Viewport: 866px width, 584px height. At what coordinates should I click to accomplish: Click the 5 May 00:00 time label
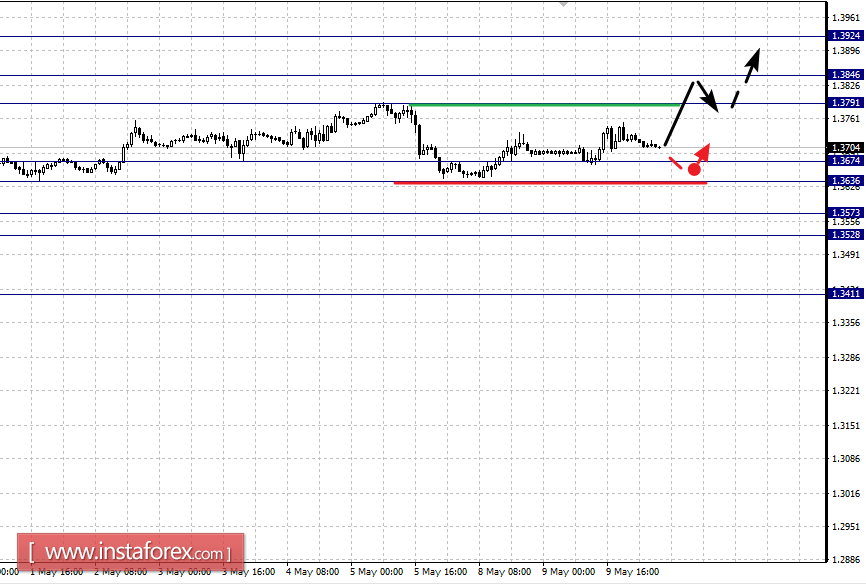coord(377,572)
